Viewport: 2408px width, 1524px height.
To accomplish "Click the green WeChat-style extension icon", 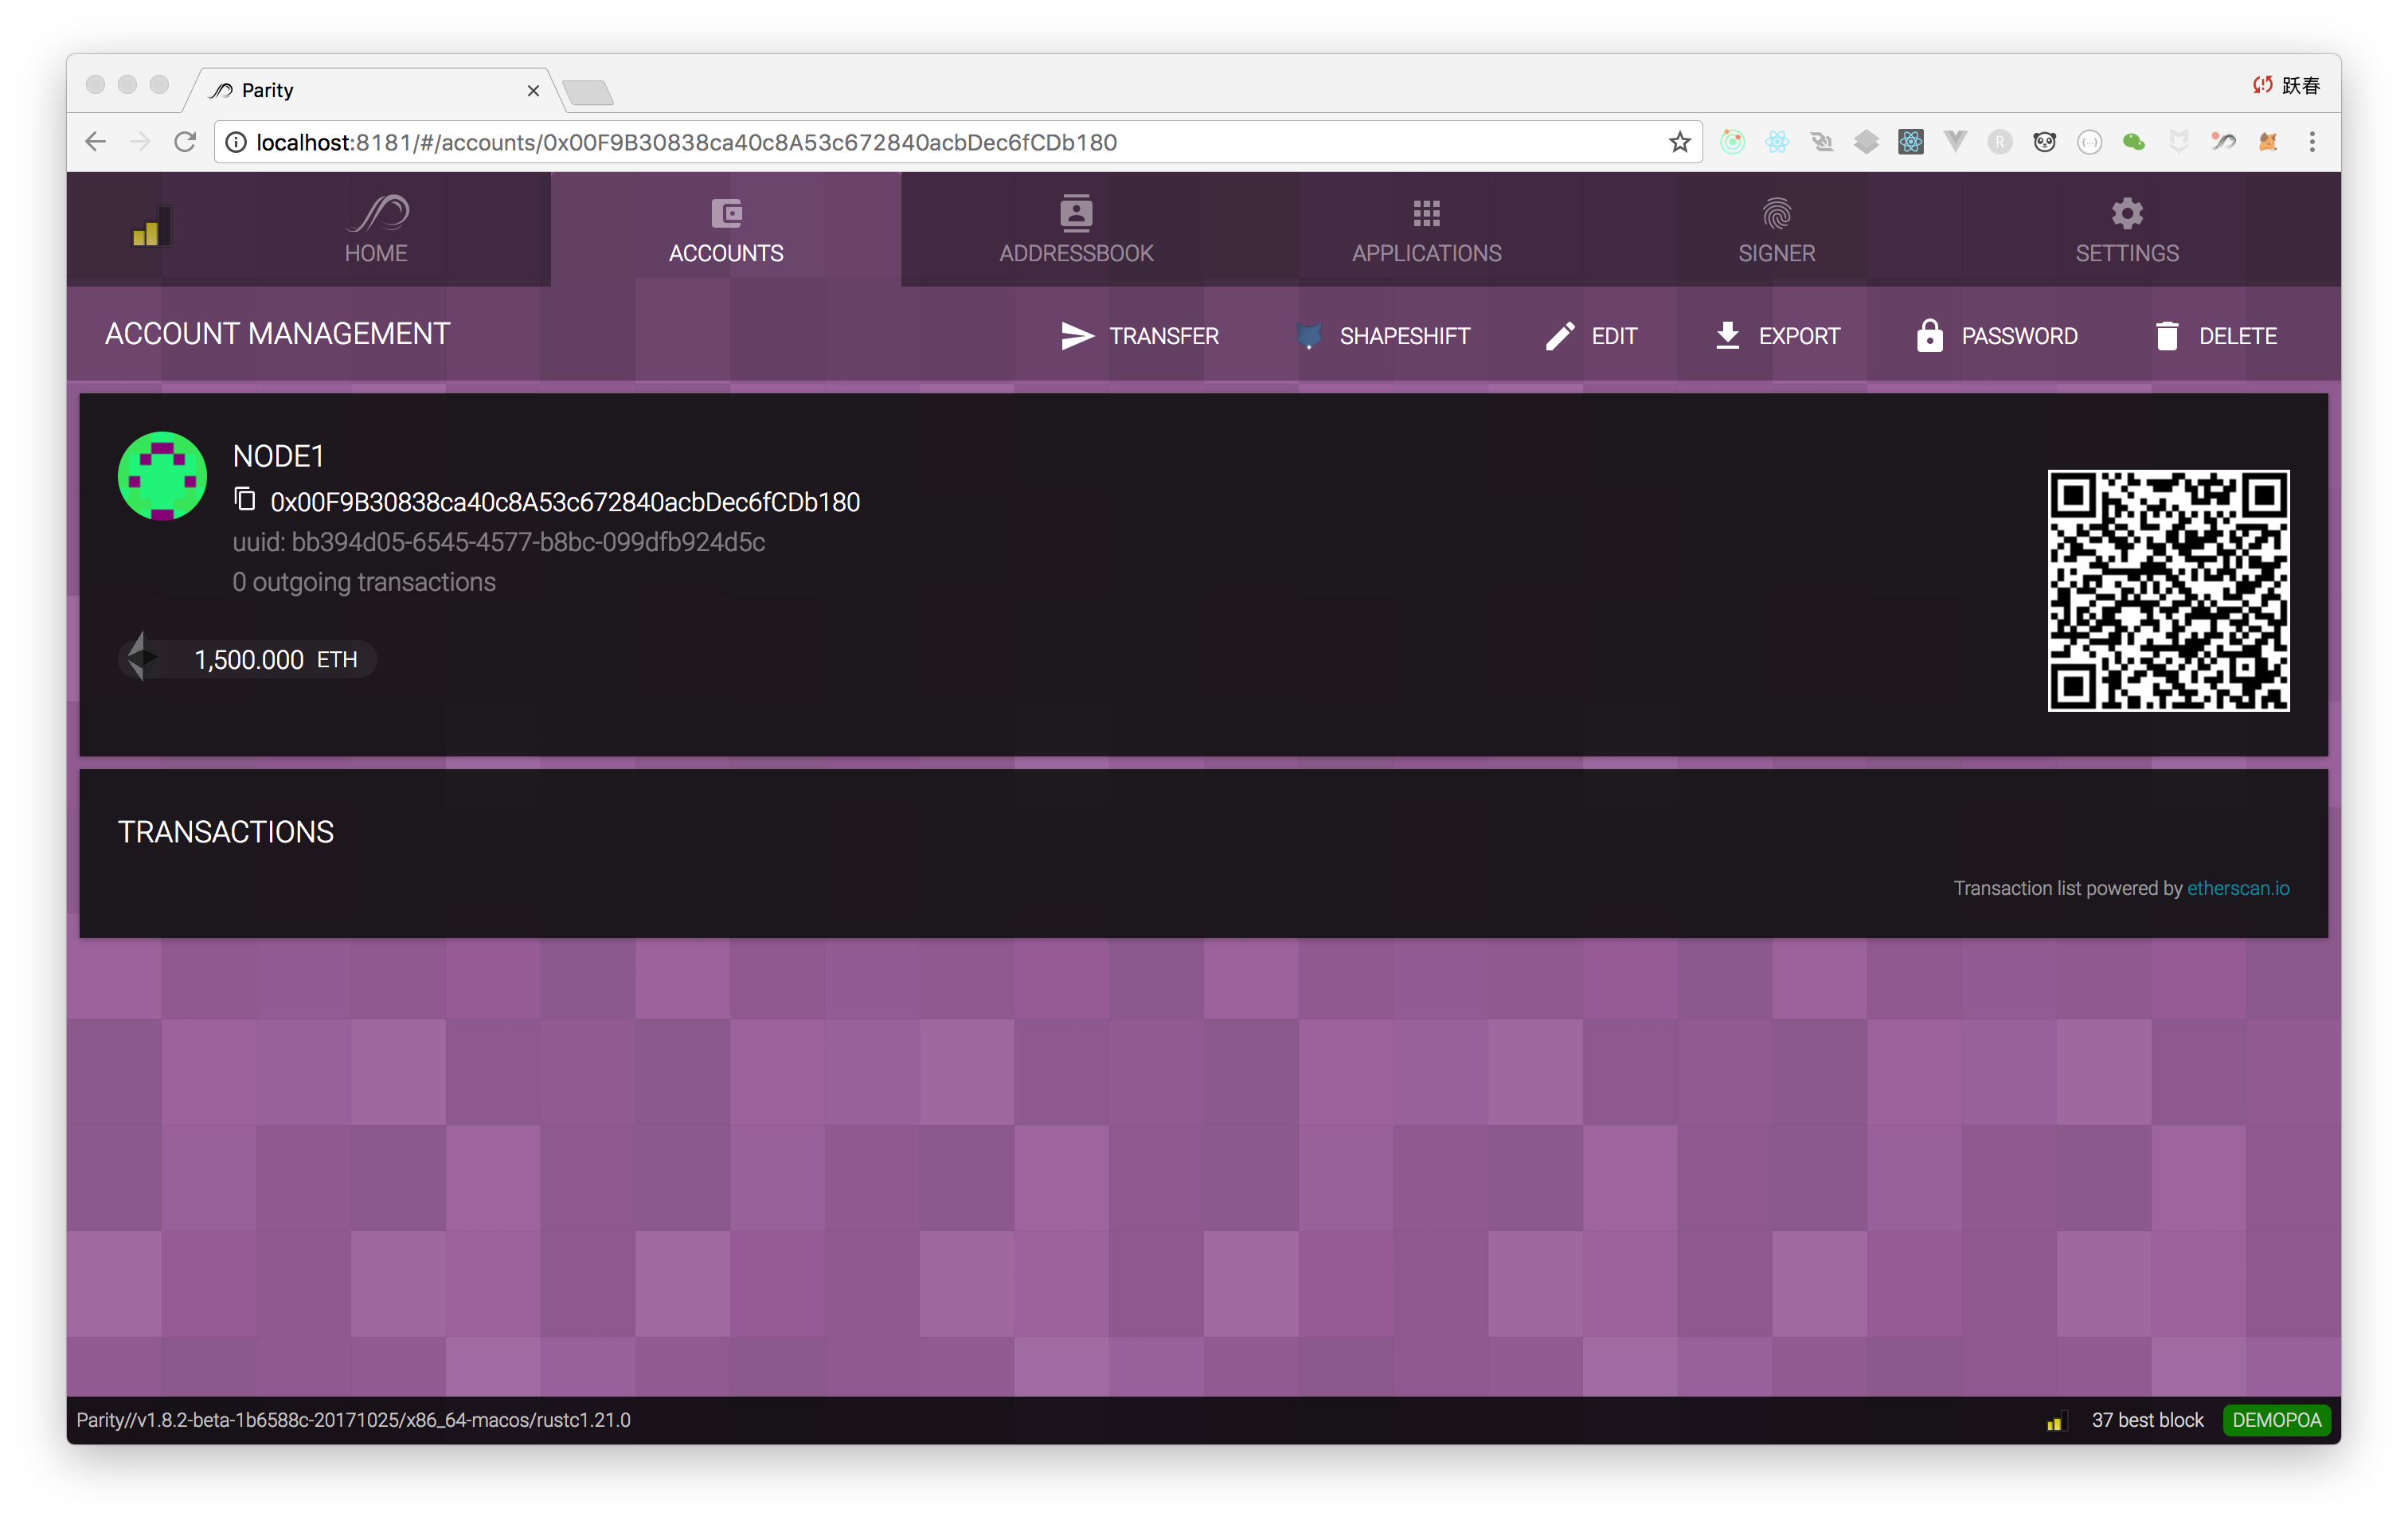I will tap(2133, 142).
